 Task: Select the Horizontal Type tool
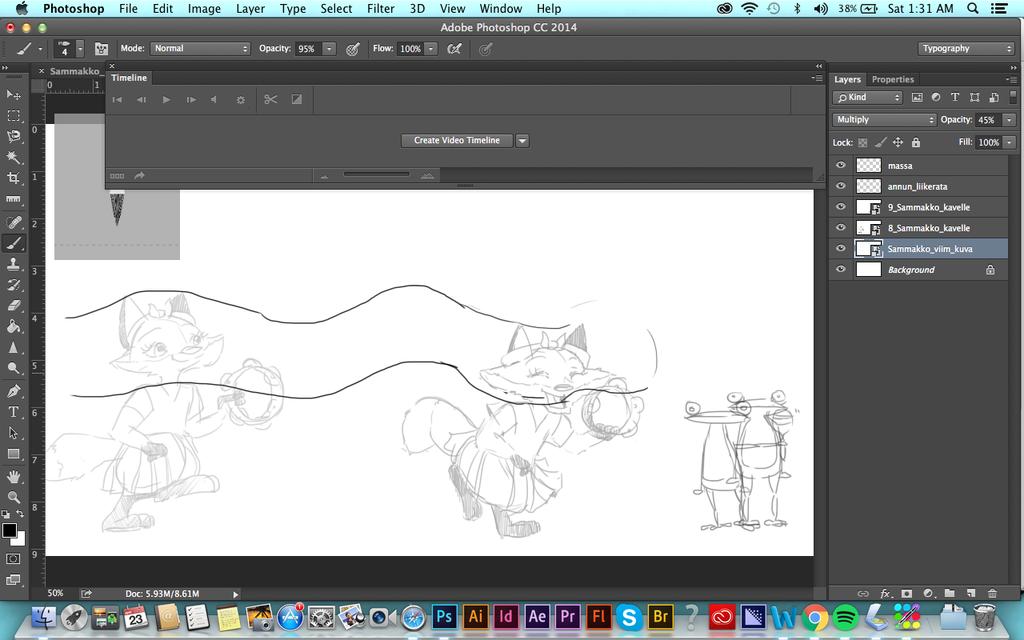pyautogui.click(x=13, y=412)
